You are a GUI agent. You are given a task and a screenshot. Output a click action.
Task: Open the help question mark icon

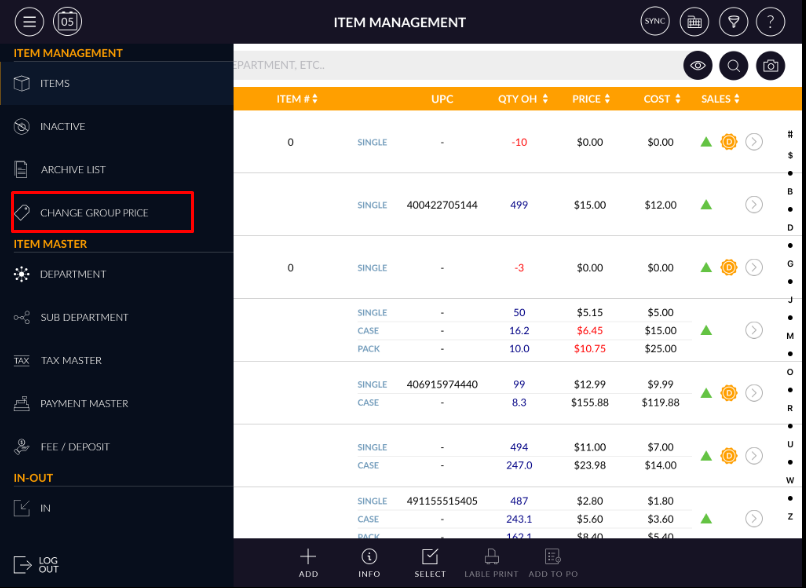click(770, 22)
